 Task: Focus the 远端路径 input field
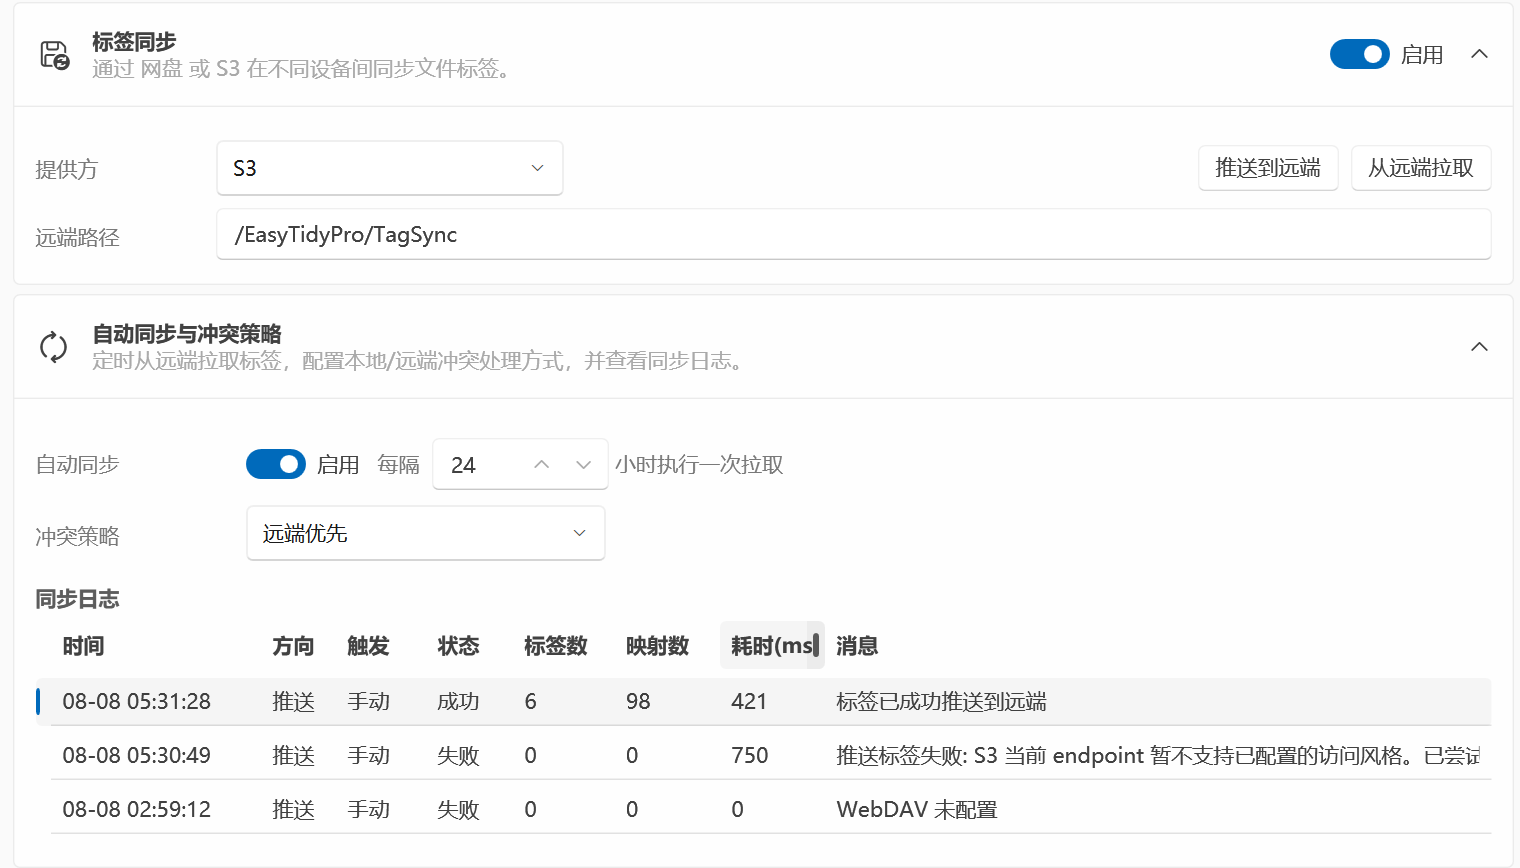click(x=854, y=234)
